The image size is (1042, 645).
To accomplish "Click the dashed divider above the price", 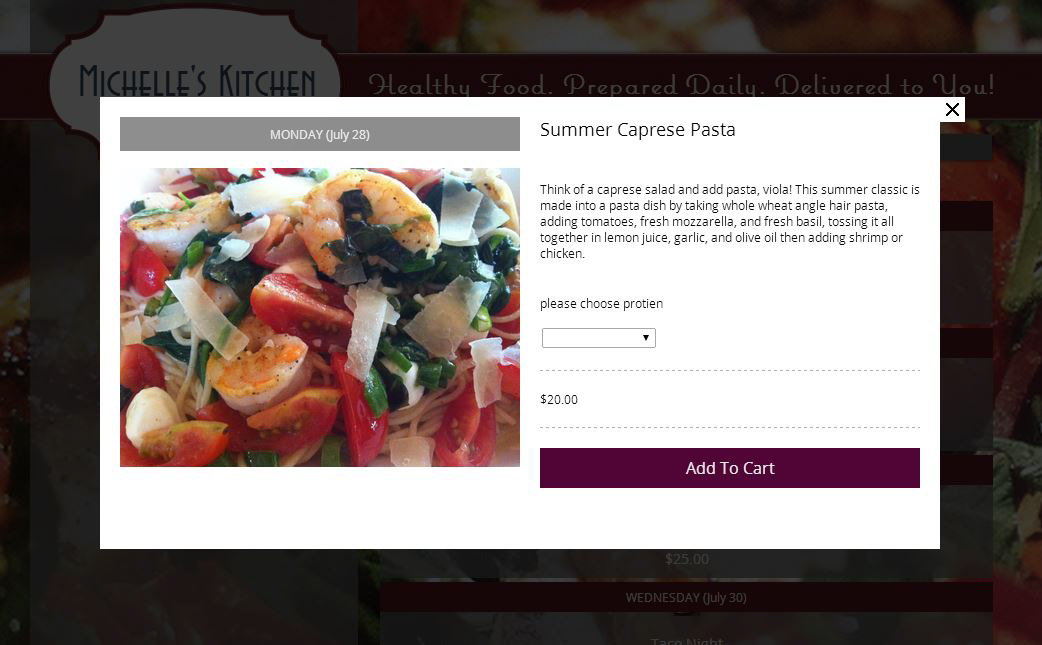I will coord(729,371).
